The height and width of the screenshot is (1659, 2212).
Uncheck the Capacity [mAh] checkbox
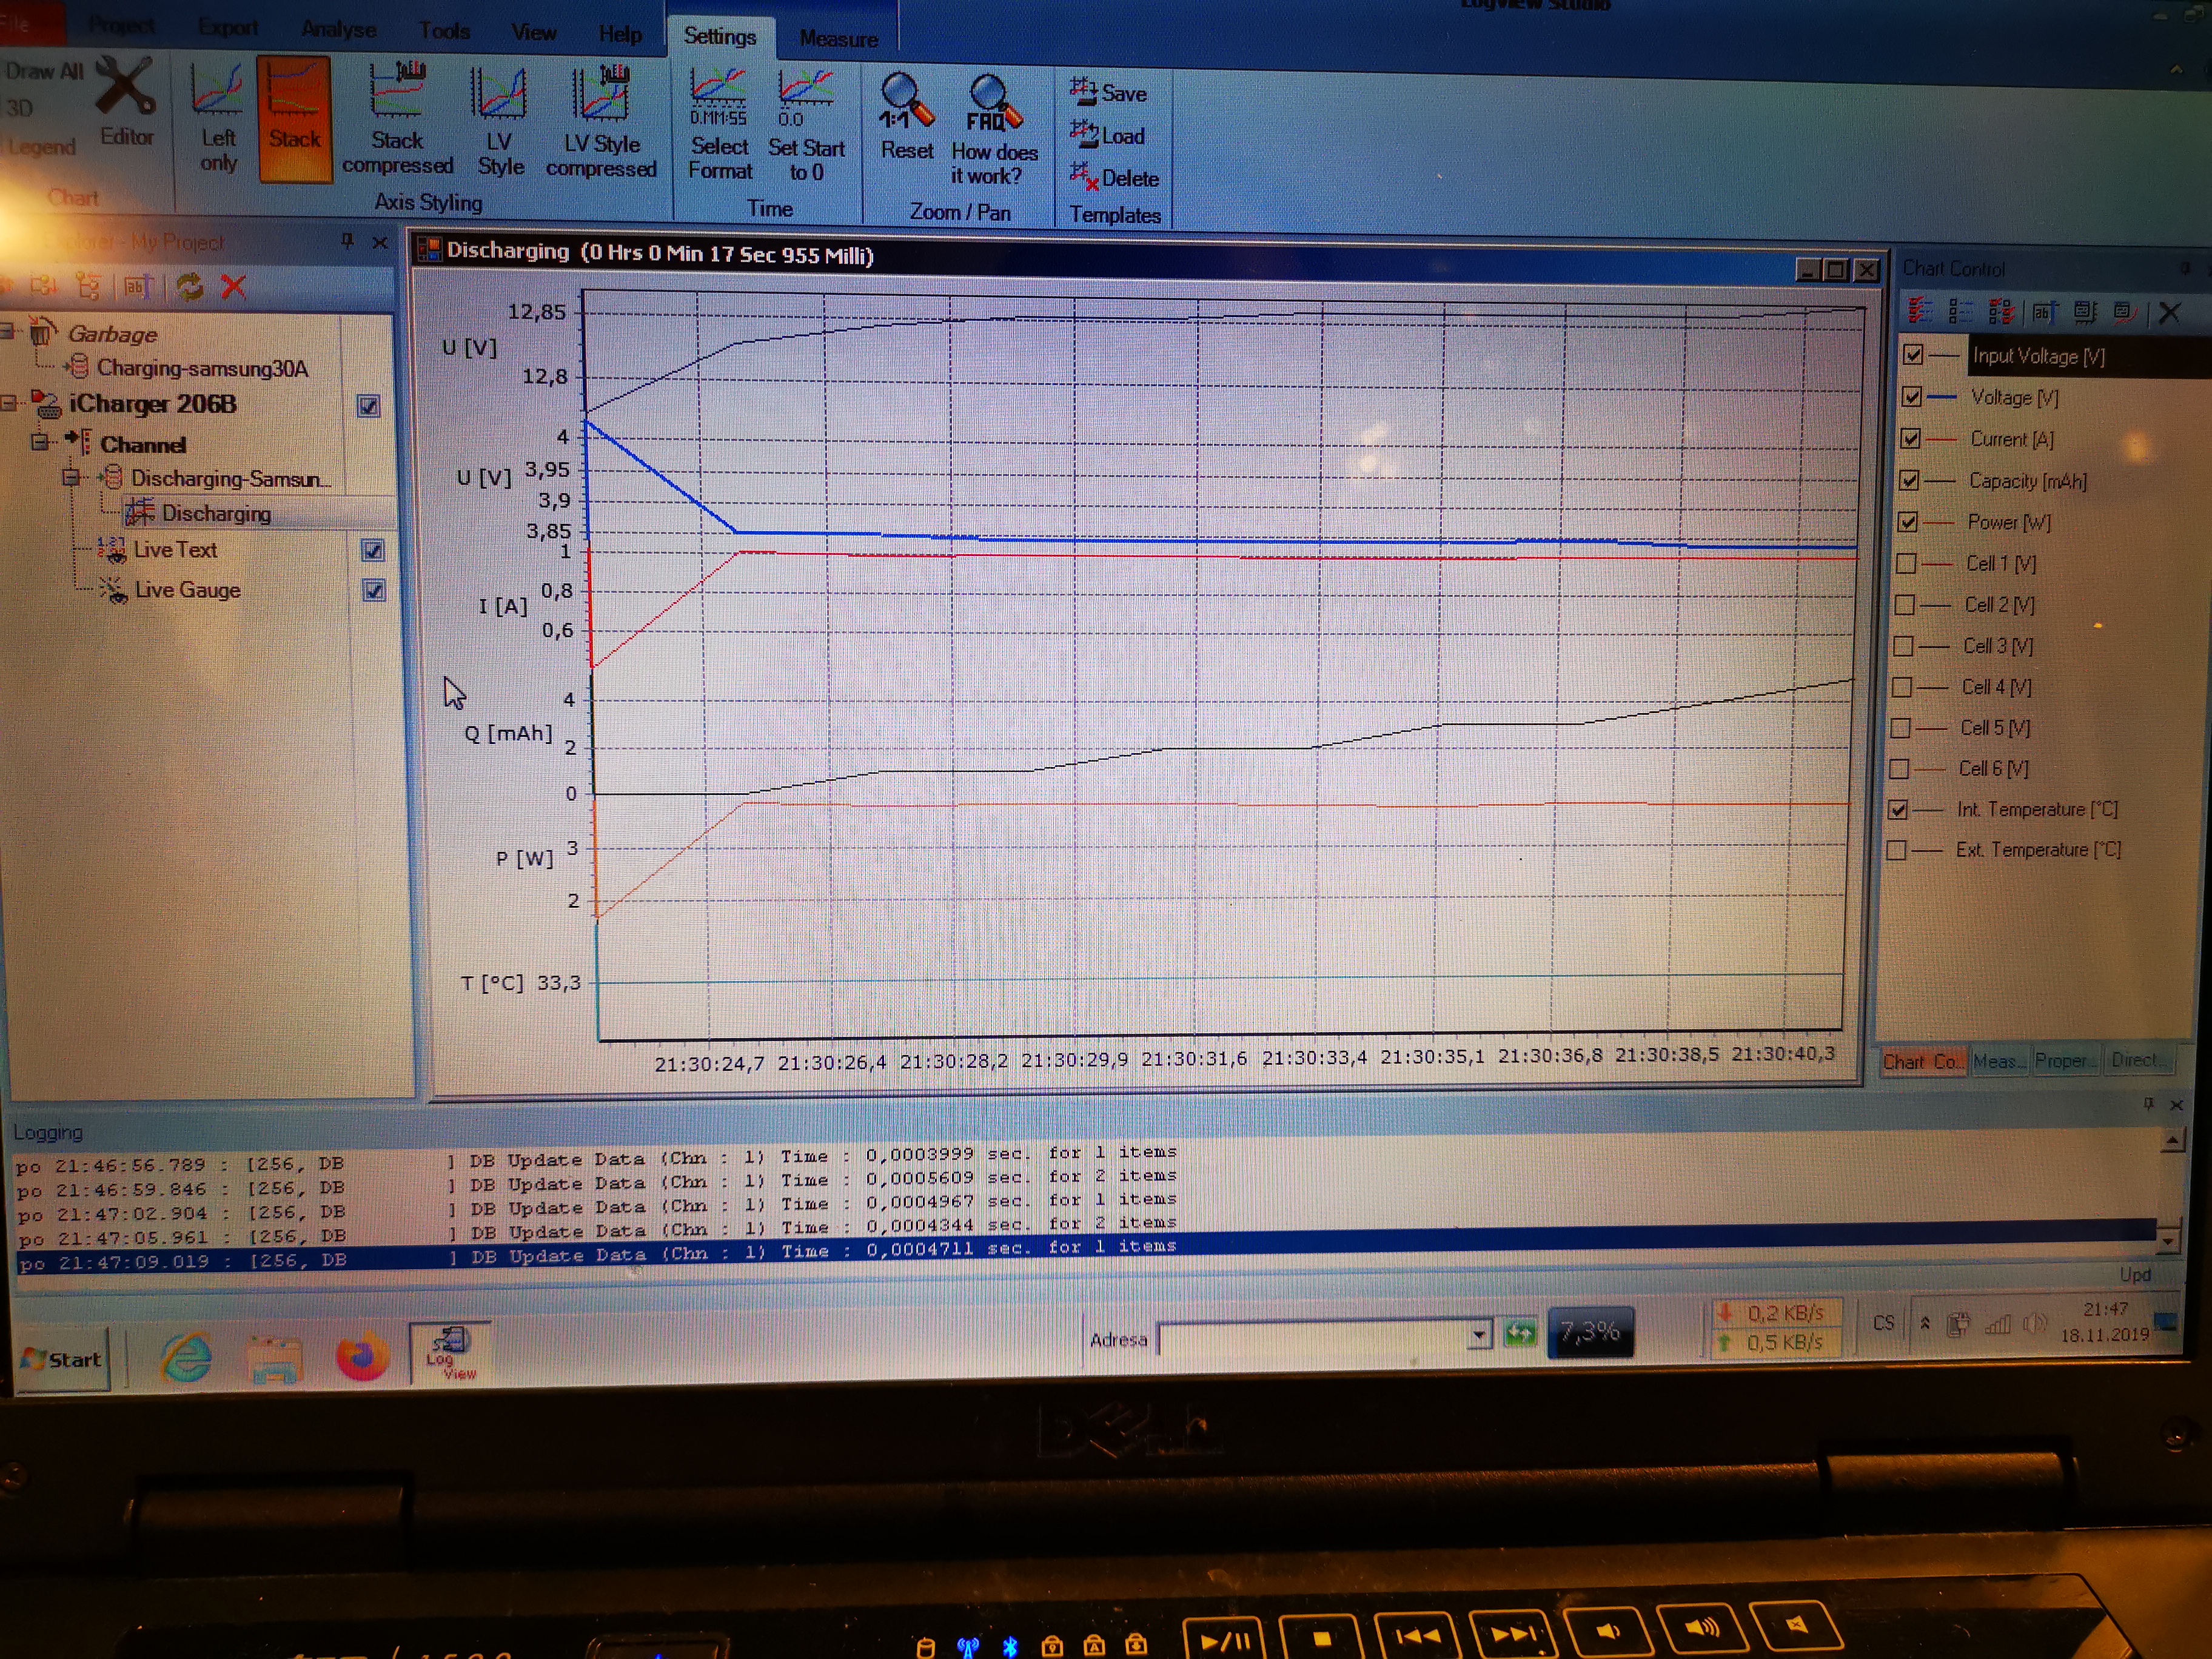click(x=1909, y=480)
